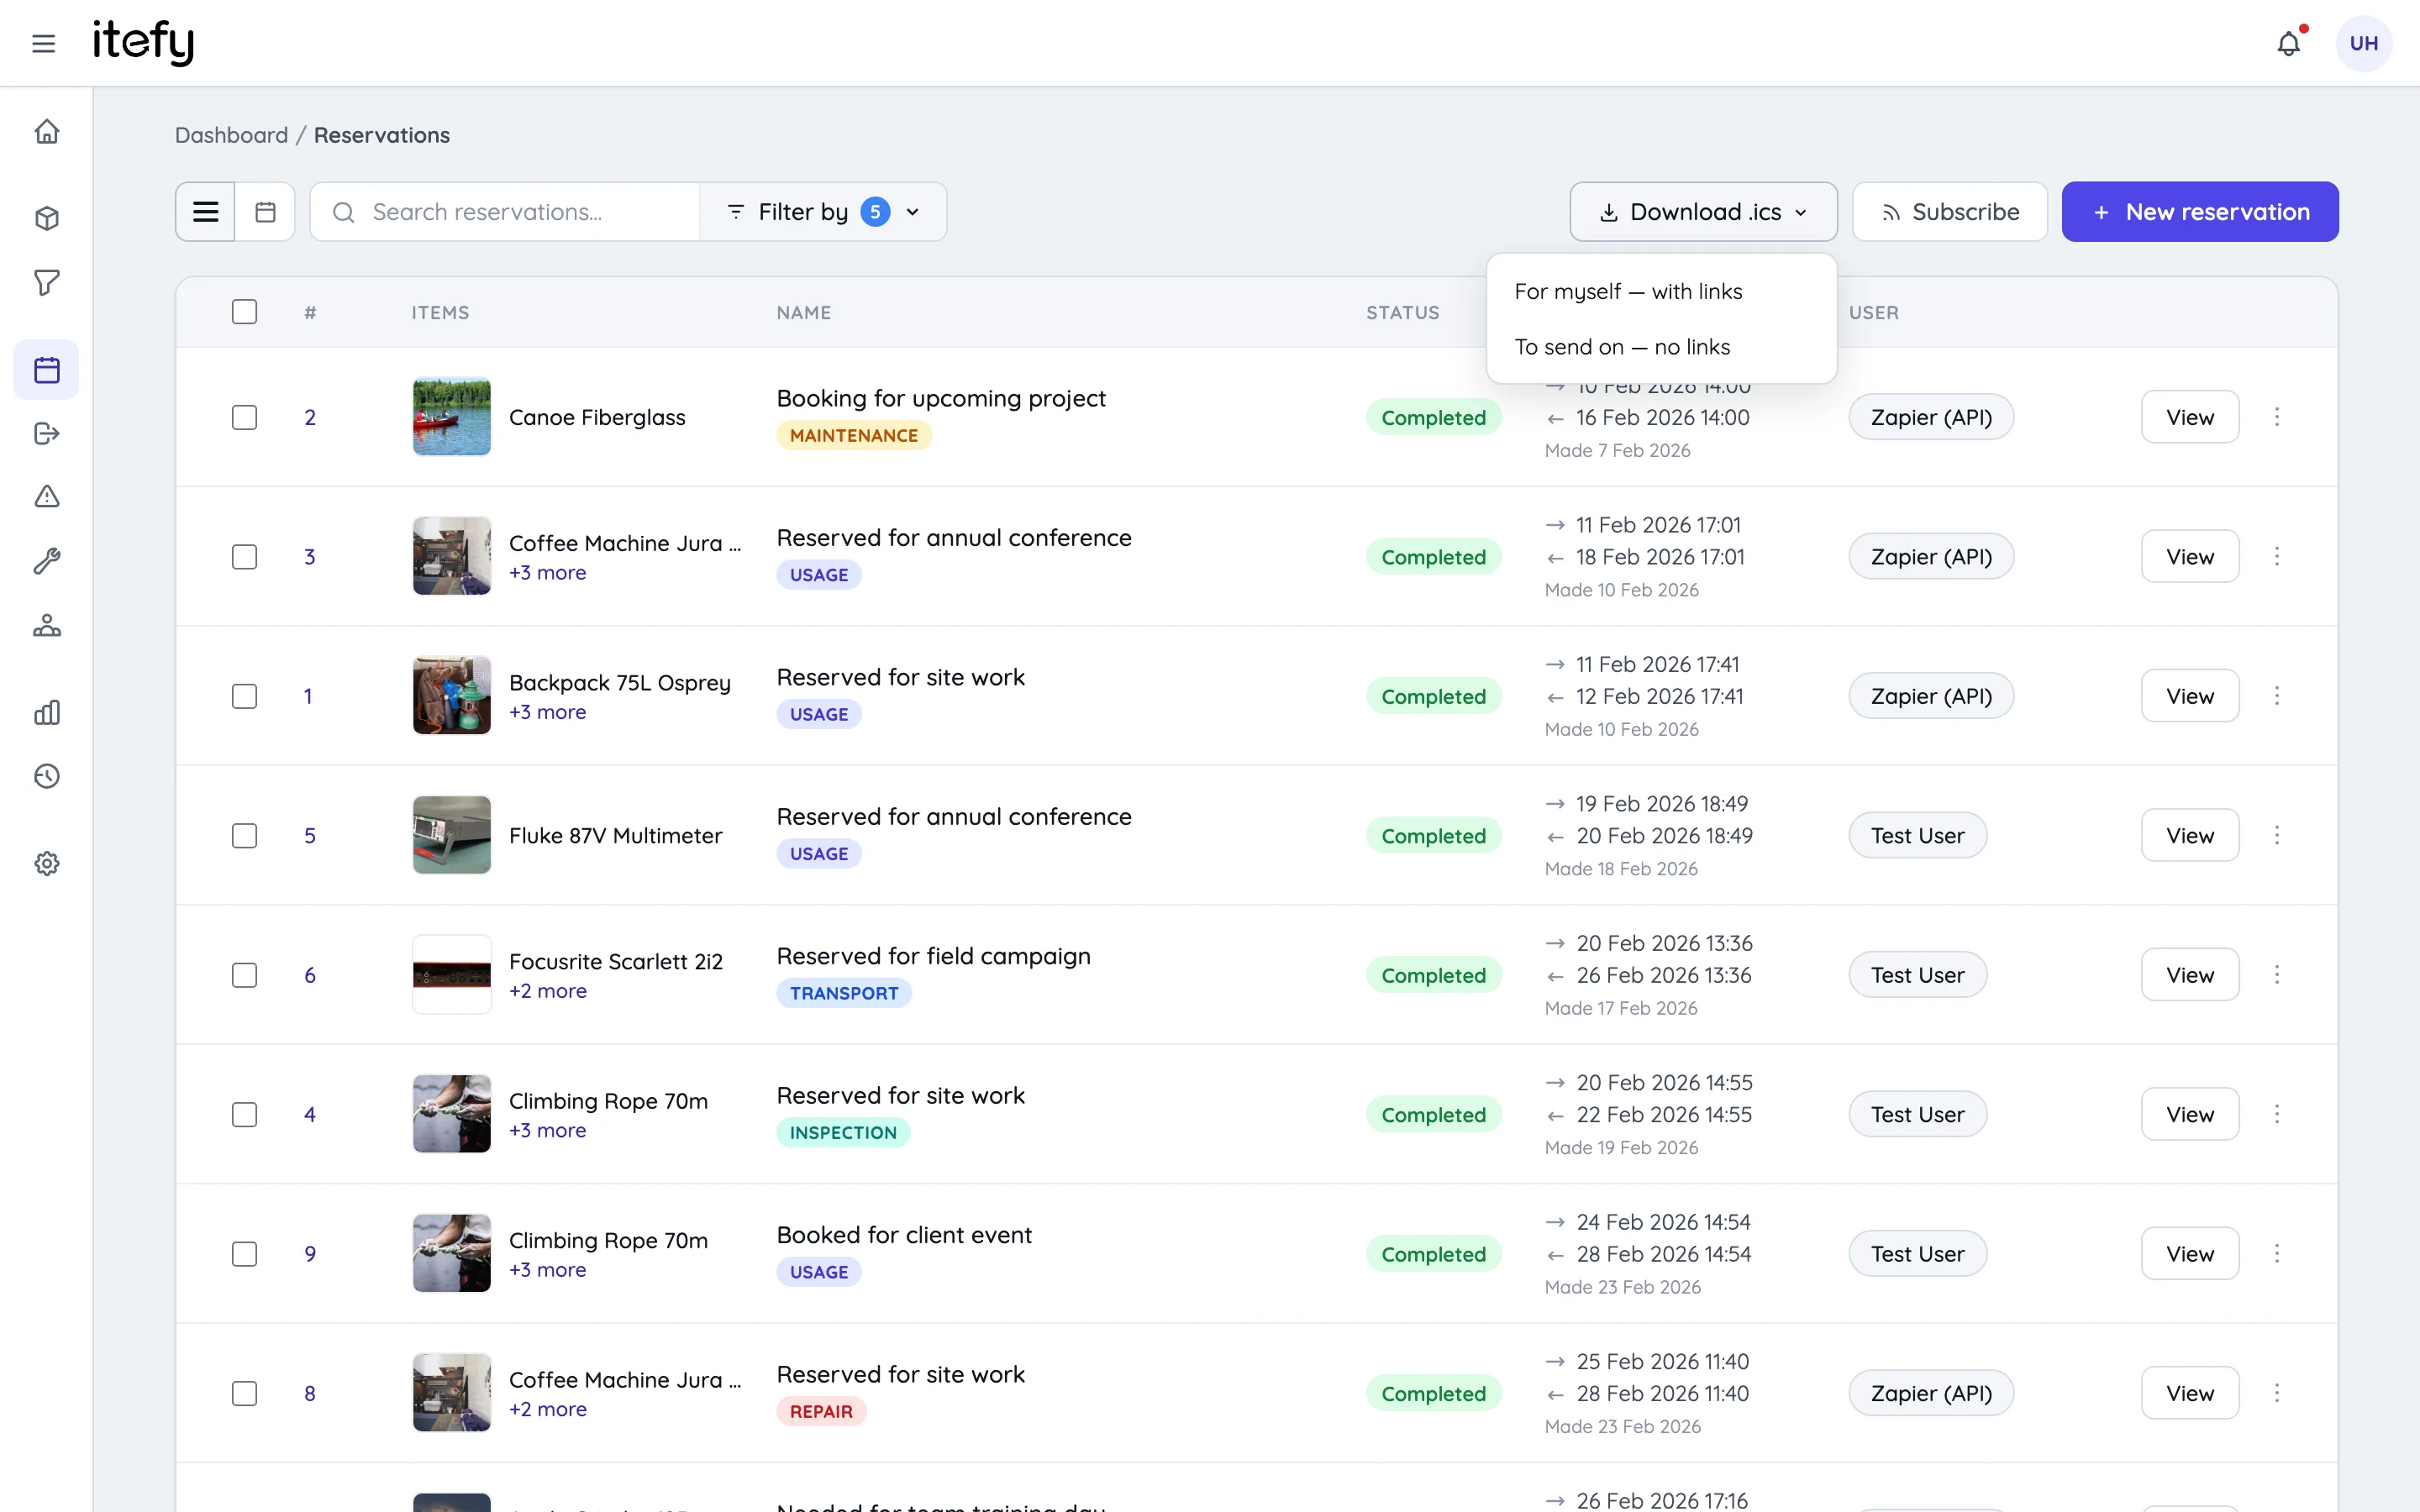The image size is (2420, 1512).
Task: Open the reservations calendar sidebar icon
Action: pos(47,370)
